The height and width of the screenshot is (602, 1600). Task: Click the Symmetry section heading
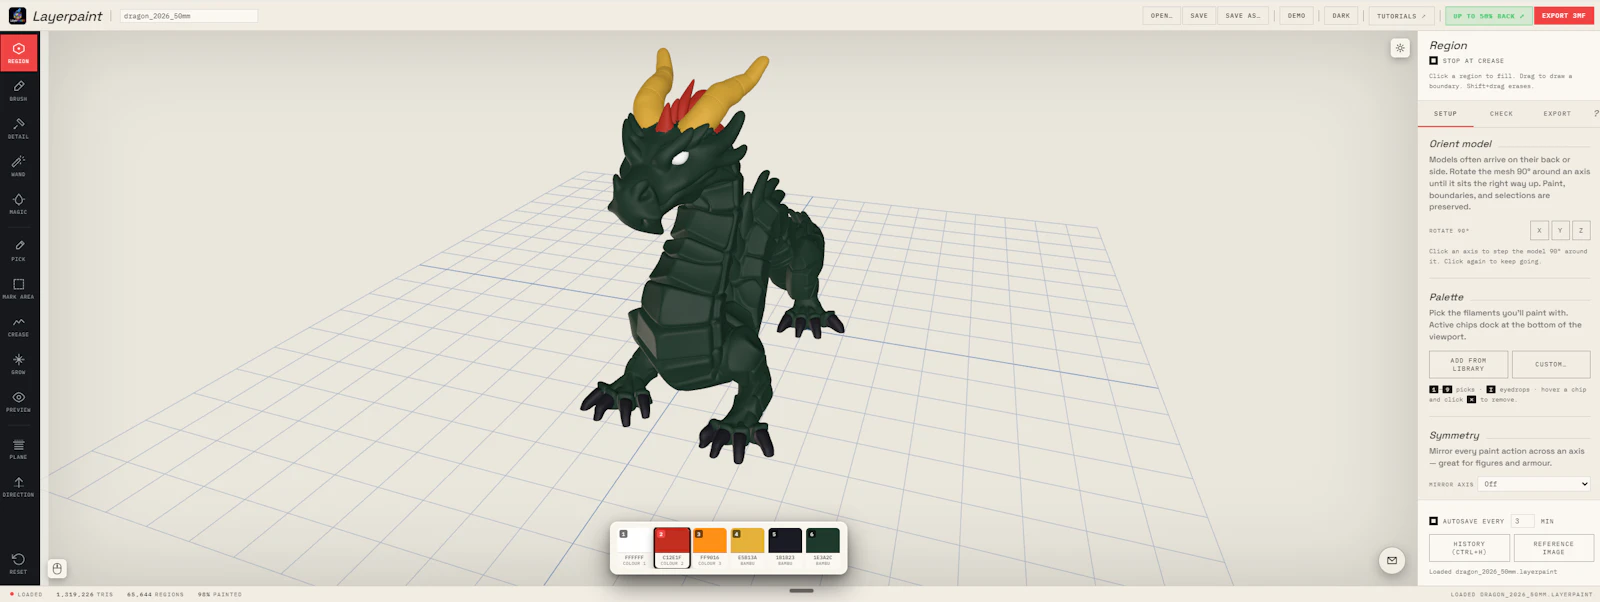coord(1454,435)
